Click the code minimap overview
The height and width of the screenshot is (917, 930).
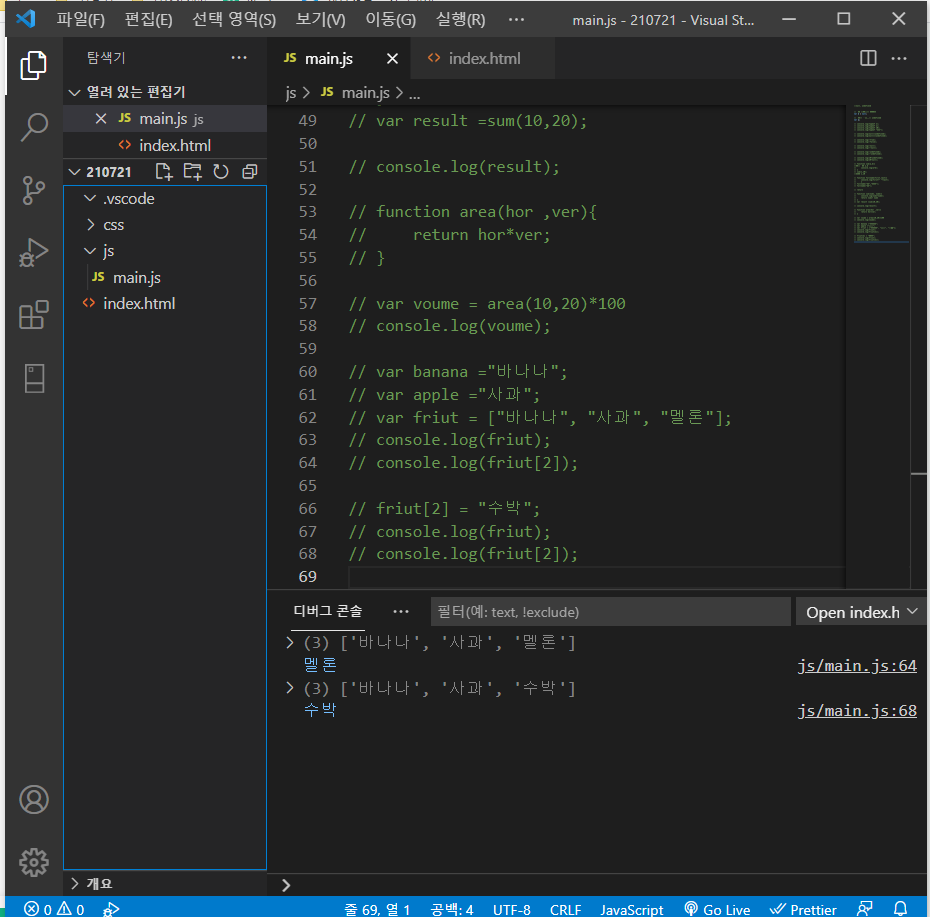click(x=880, y=173)
